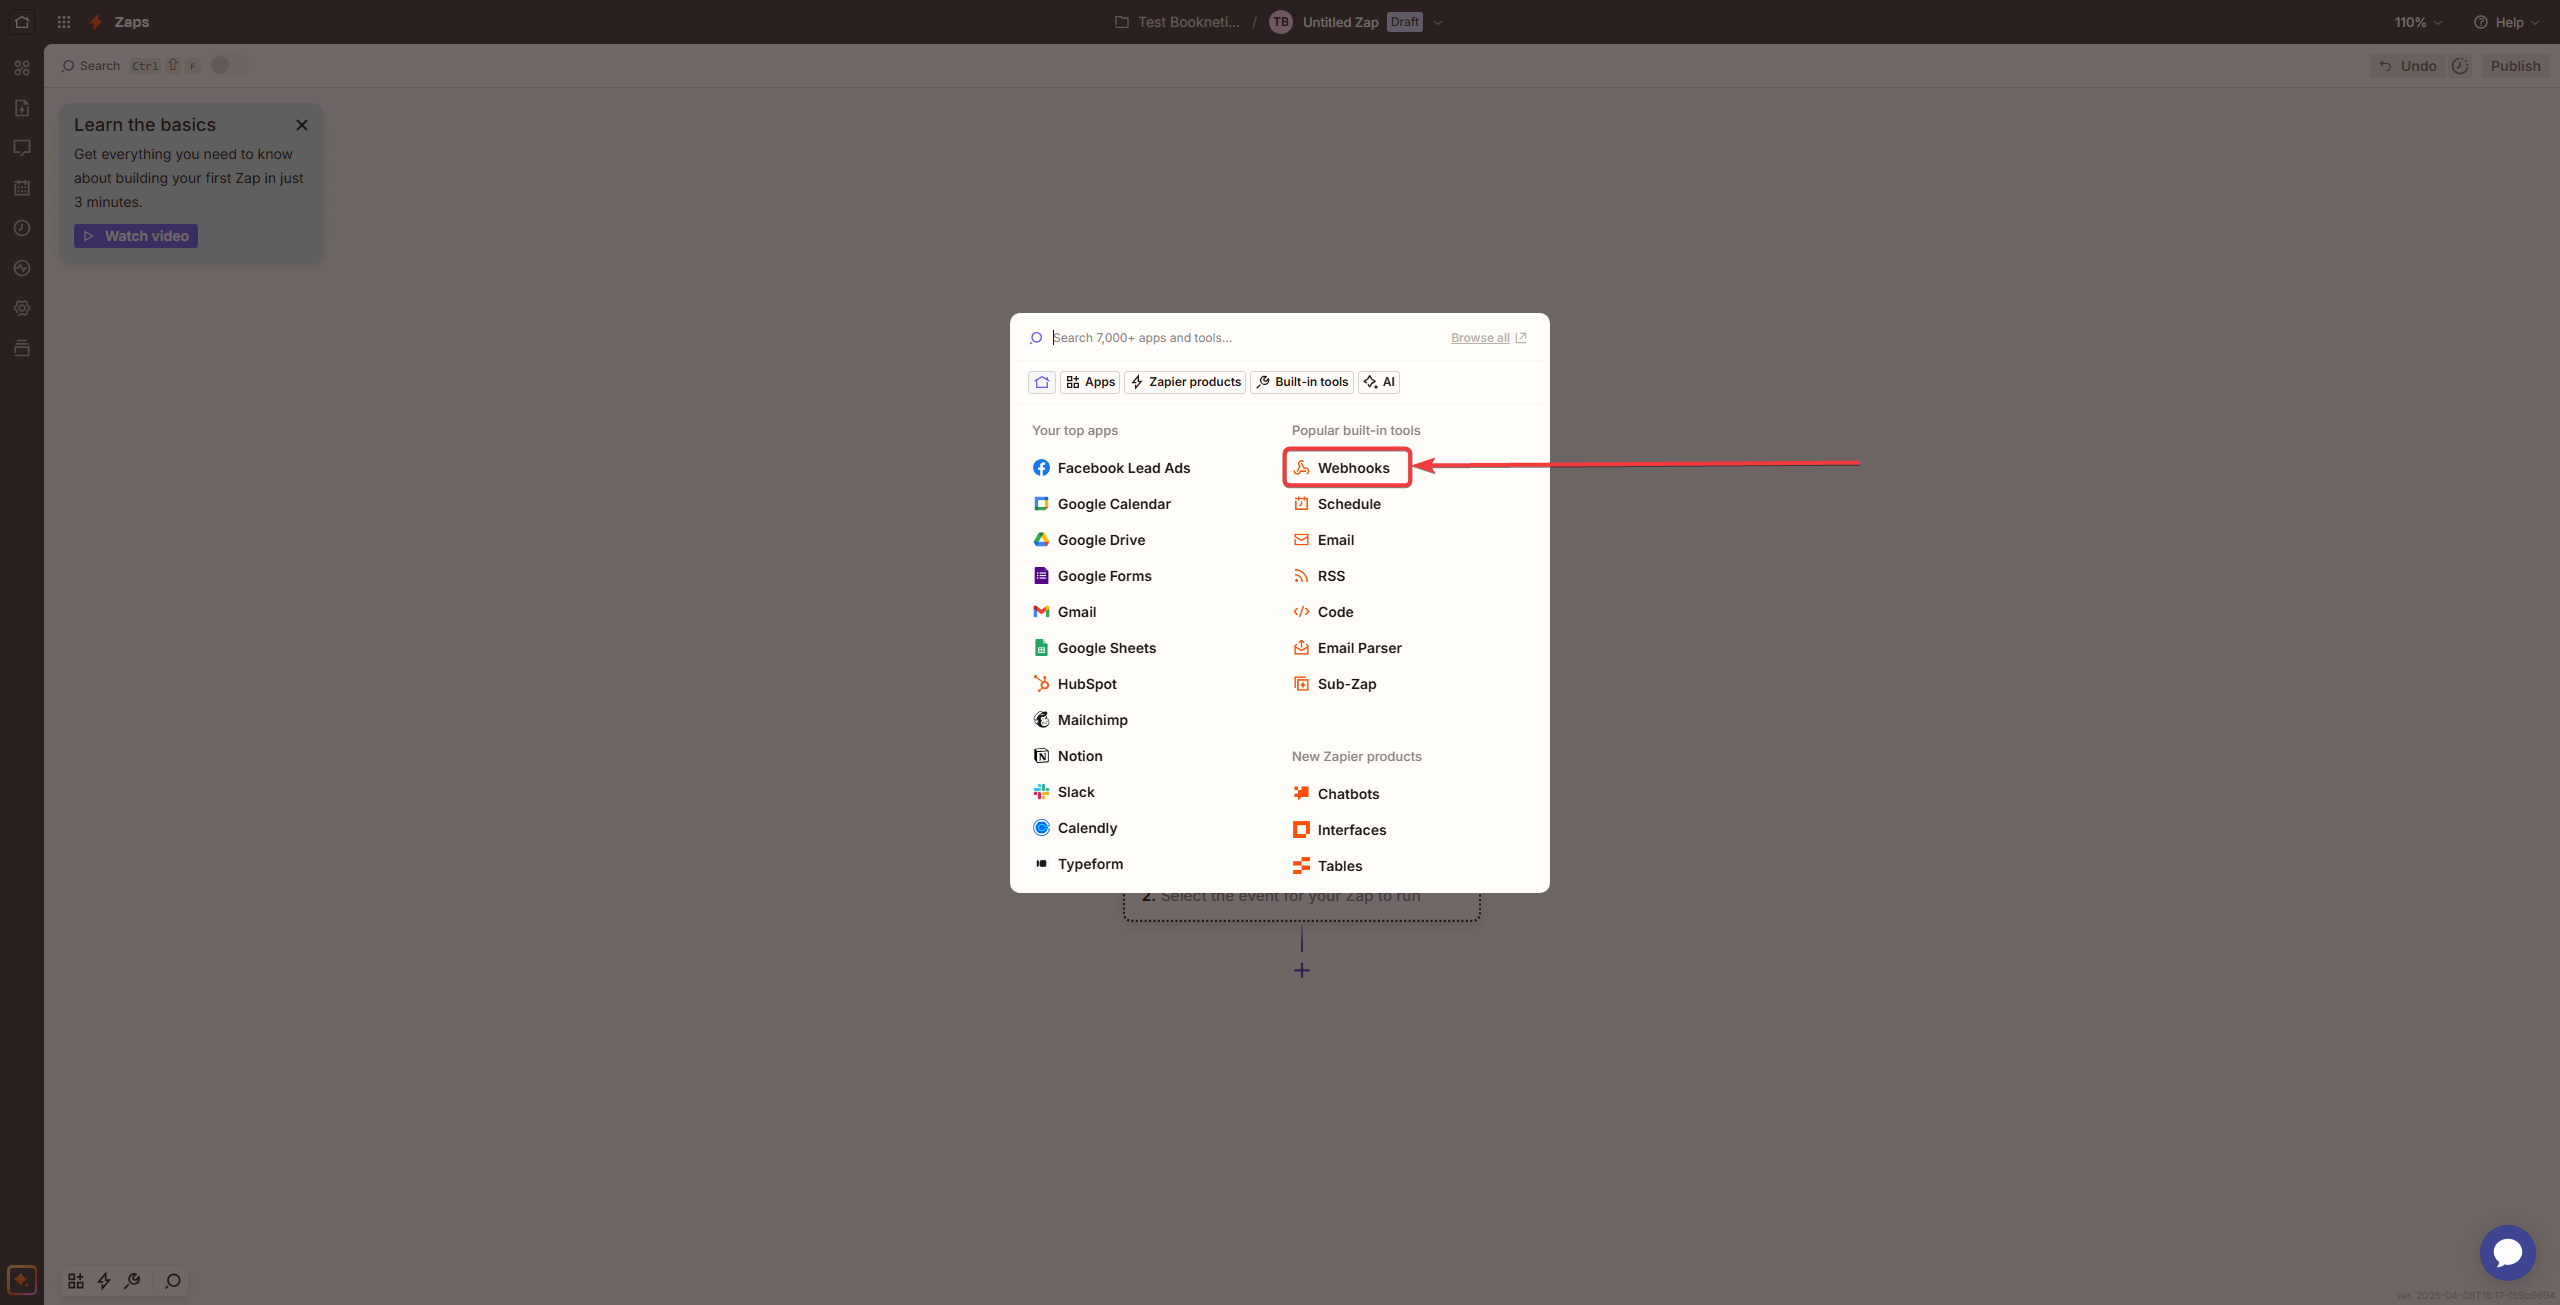Open the Help dropdown menu
Viewport: 2560px width, 1305px height.
(2506, 22)
